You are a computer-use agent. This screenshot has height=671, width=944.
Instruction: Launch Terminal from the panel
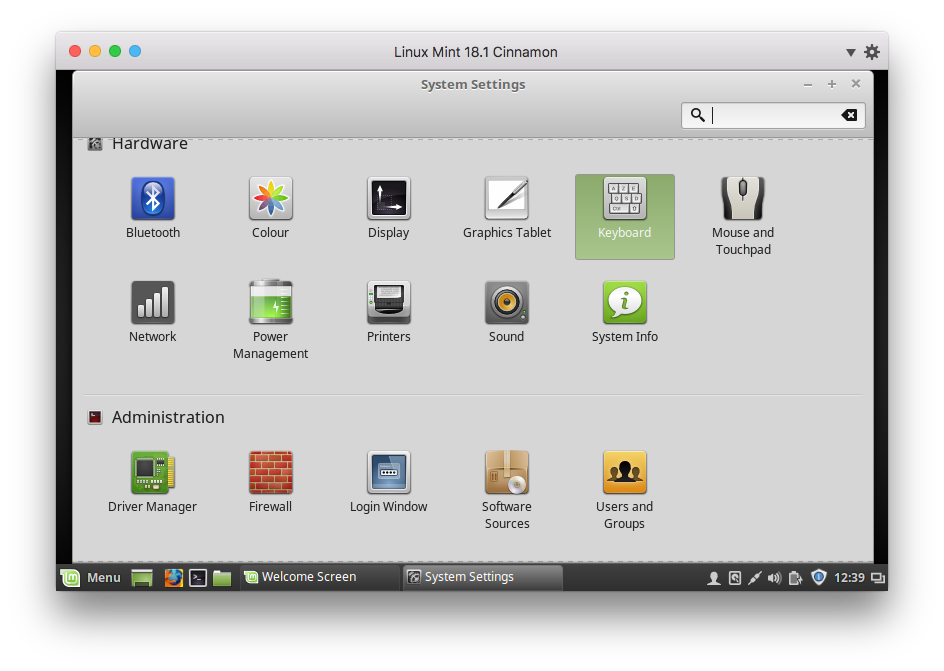(x=198, y=578)
